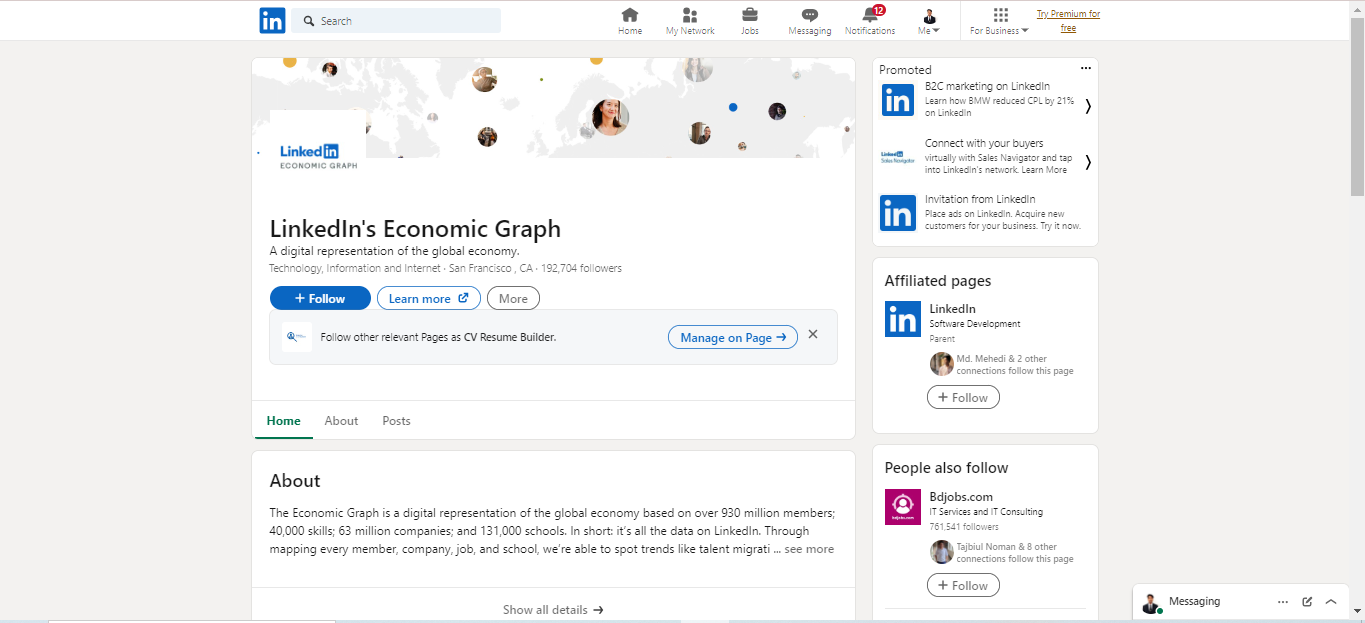Switch to the Posts tab

point(396,421)
